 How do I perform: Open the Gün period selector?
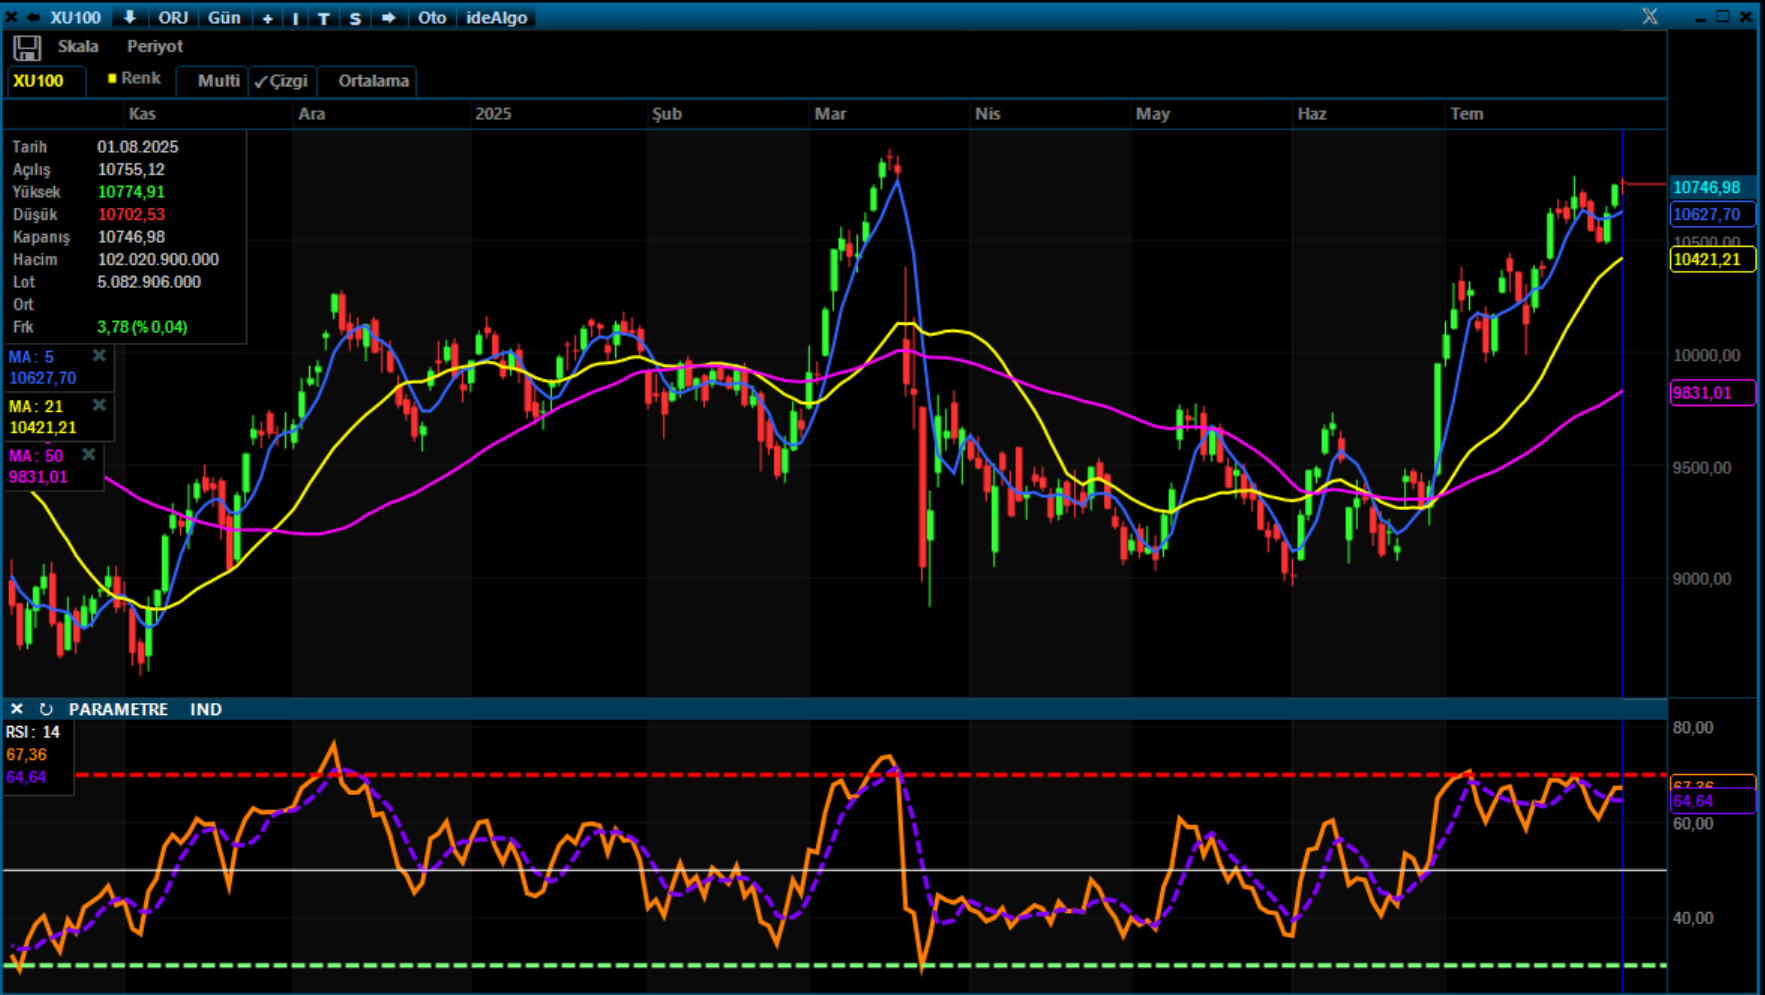224,17
